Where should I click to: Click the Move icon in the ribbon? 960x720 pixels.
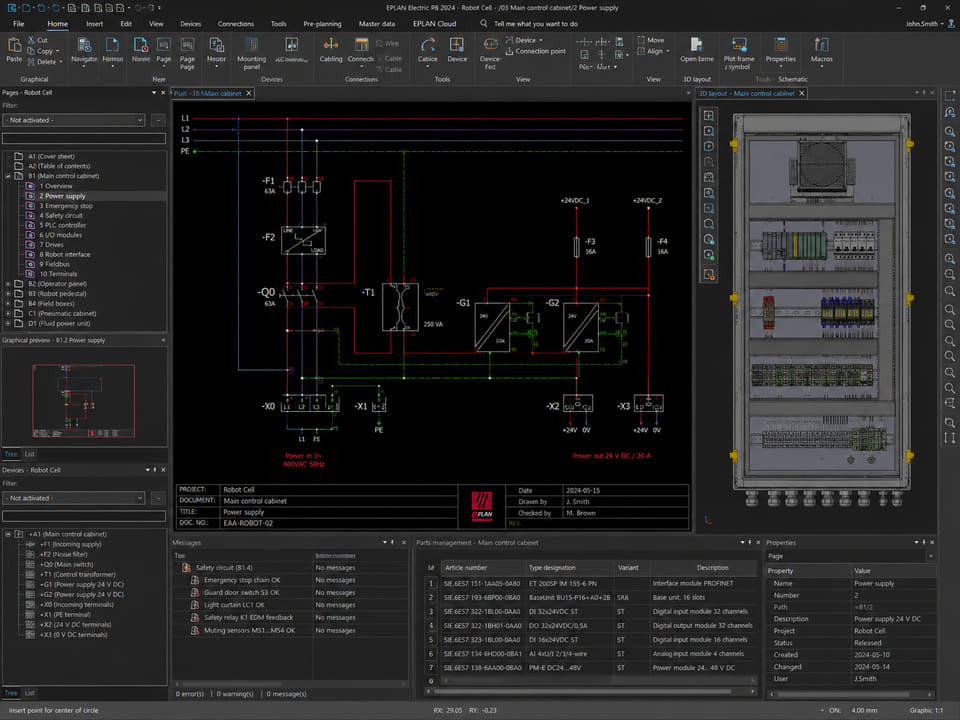641,40
